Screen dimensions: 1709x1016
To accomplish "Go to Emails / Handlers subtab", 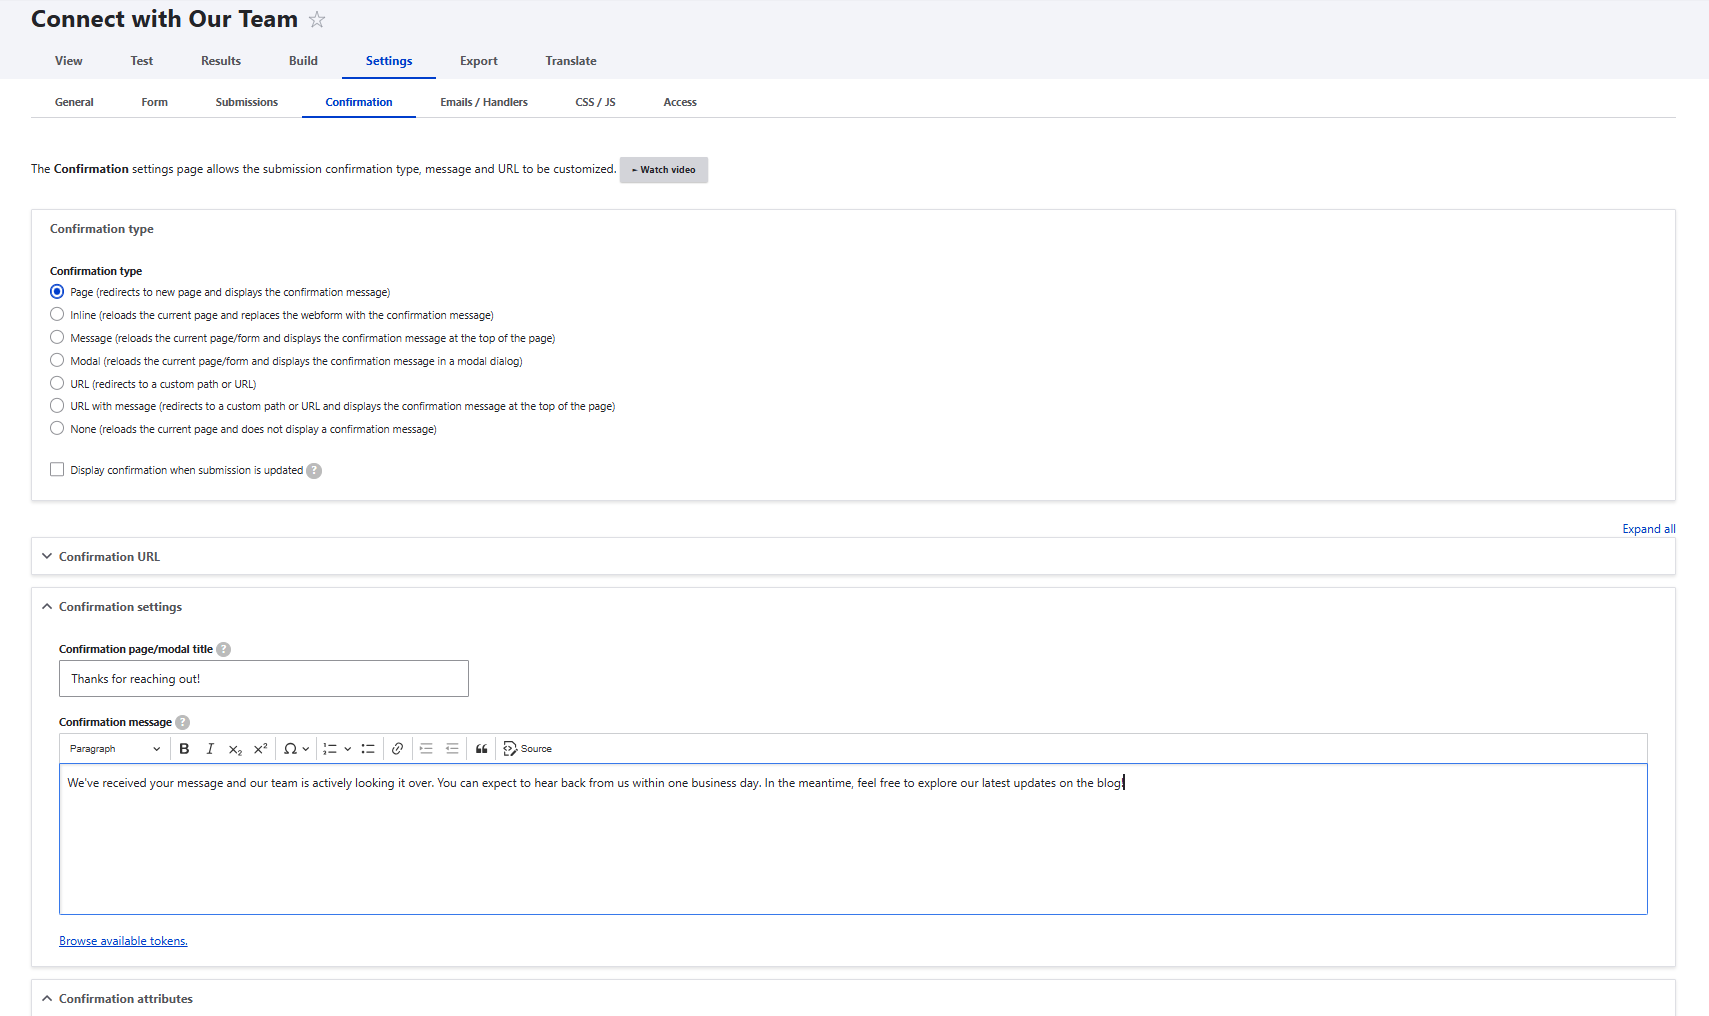I will pos(484,102).
